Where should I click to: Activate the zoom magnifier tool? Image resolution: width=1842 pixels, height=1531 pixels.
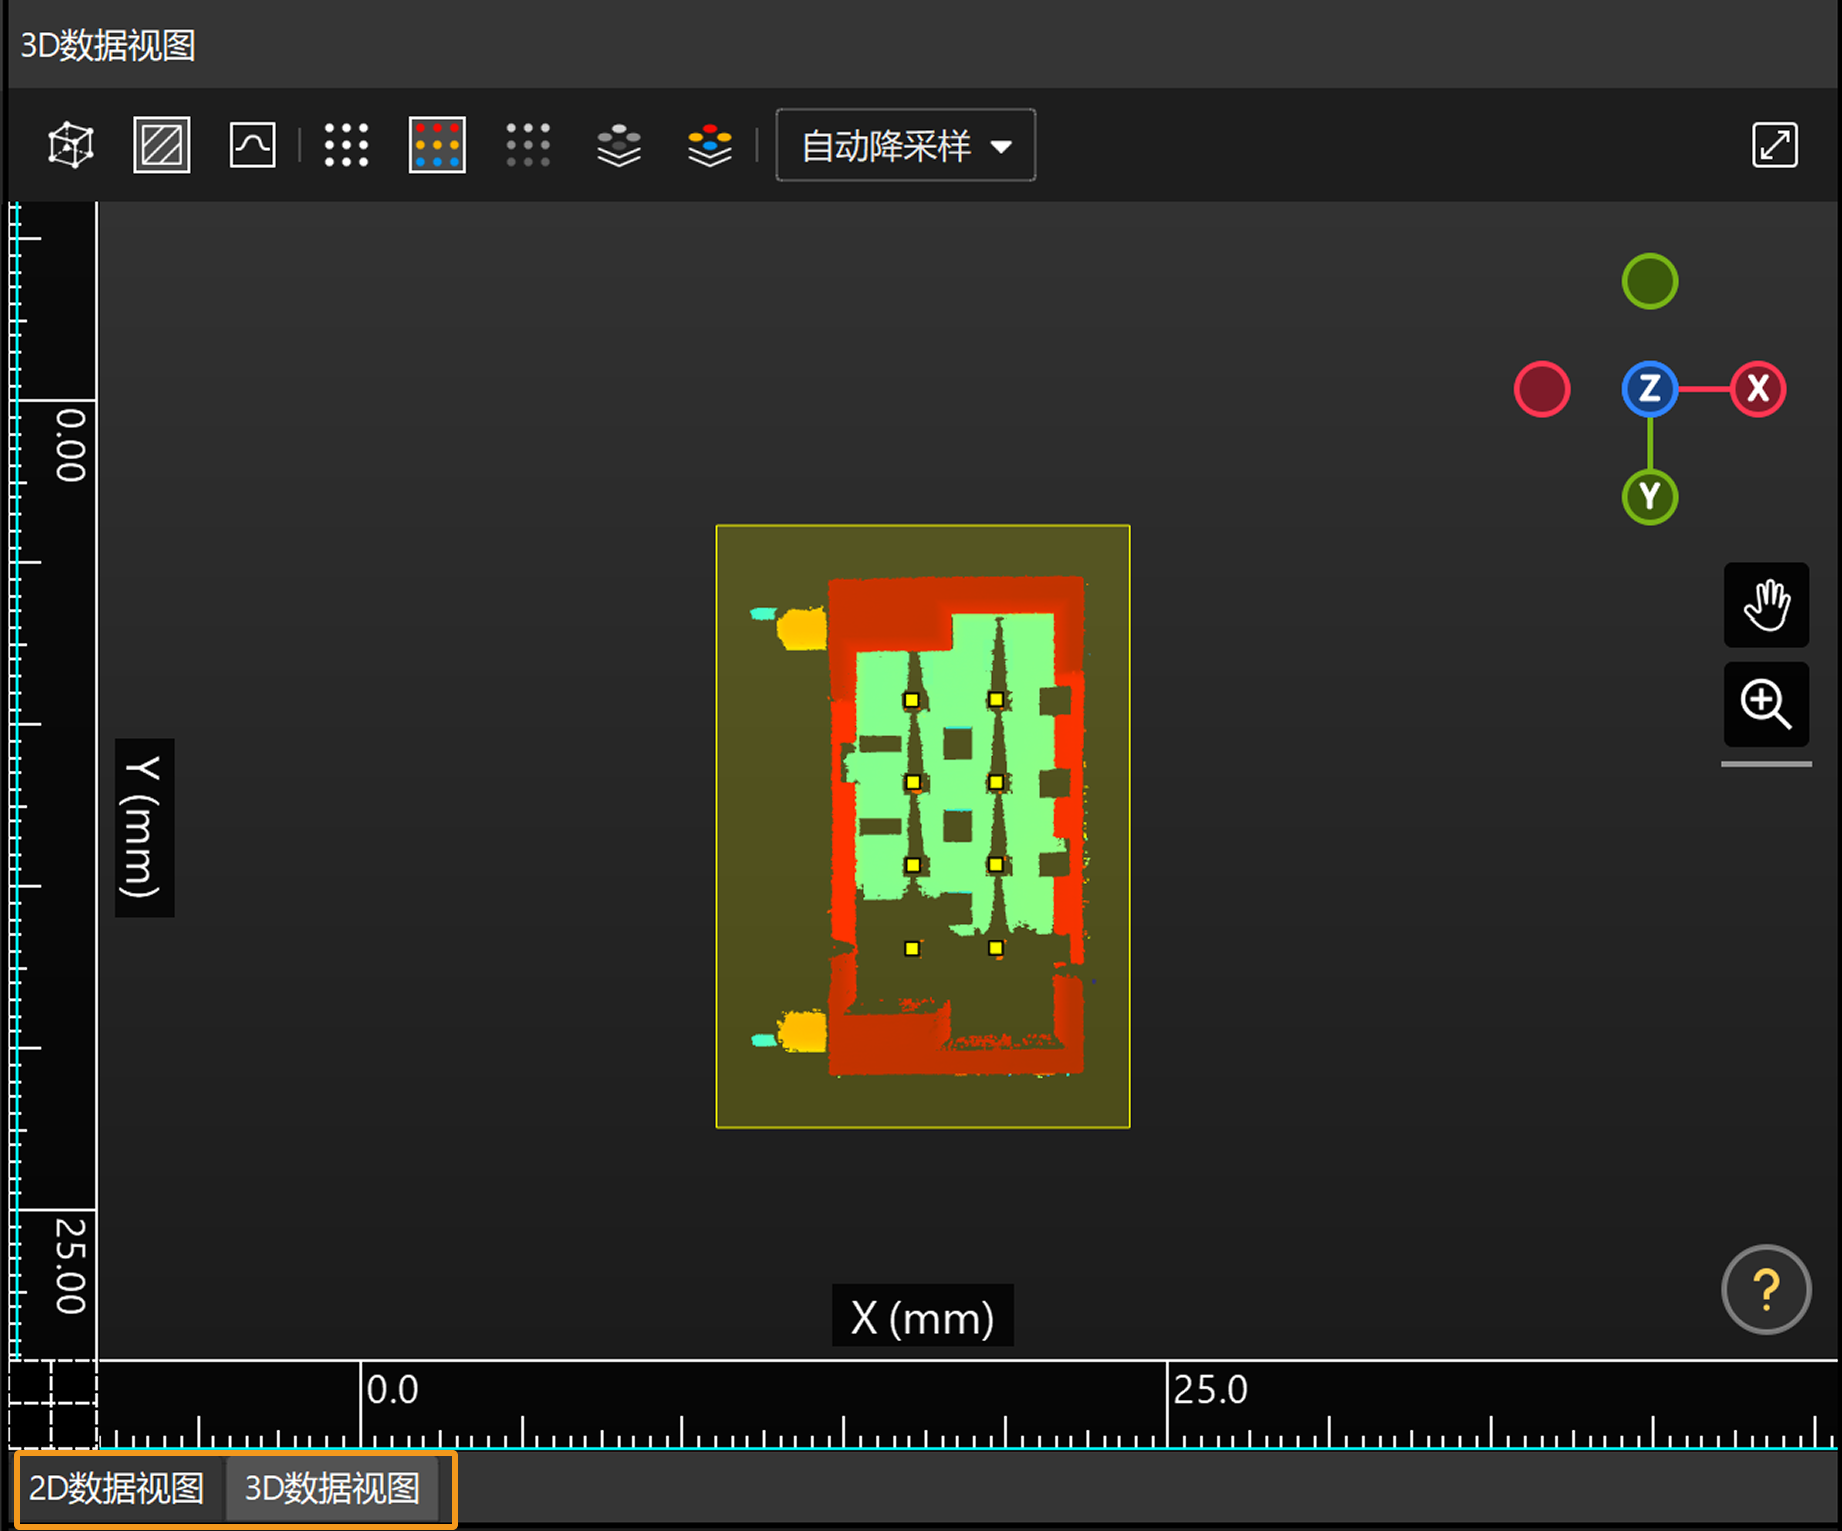click(1765, 703)
